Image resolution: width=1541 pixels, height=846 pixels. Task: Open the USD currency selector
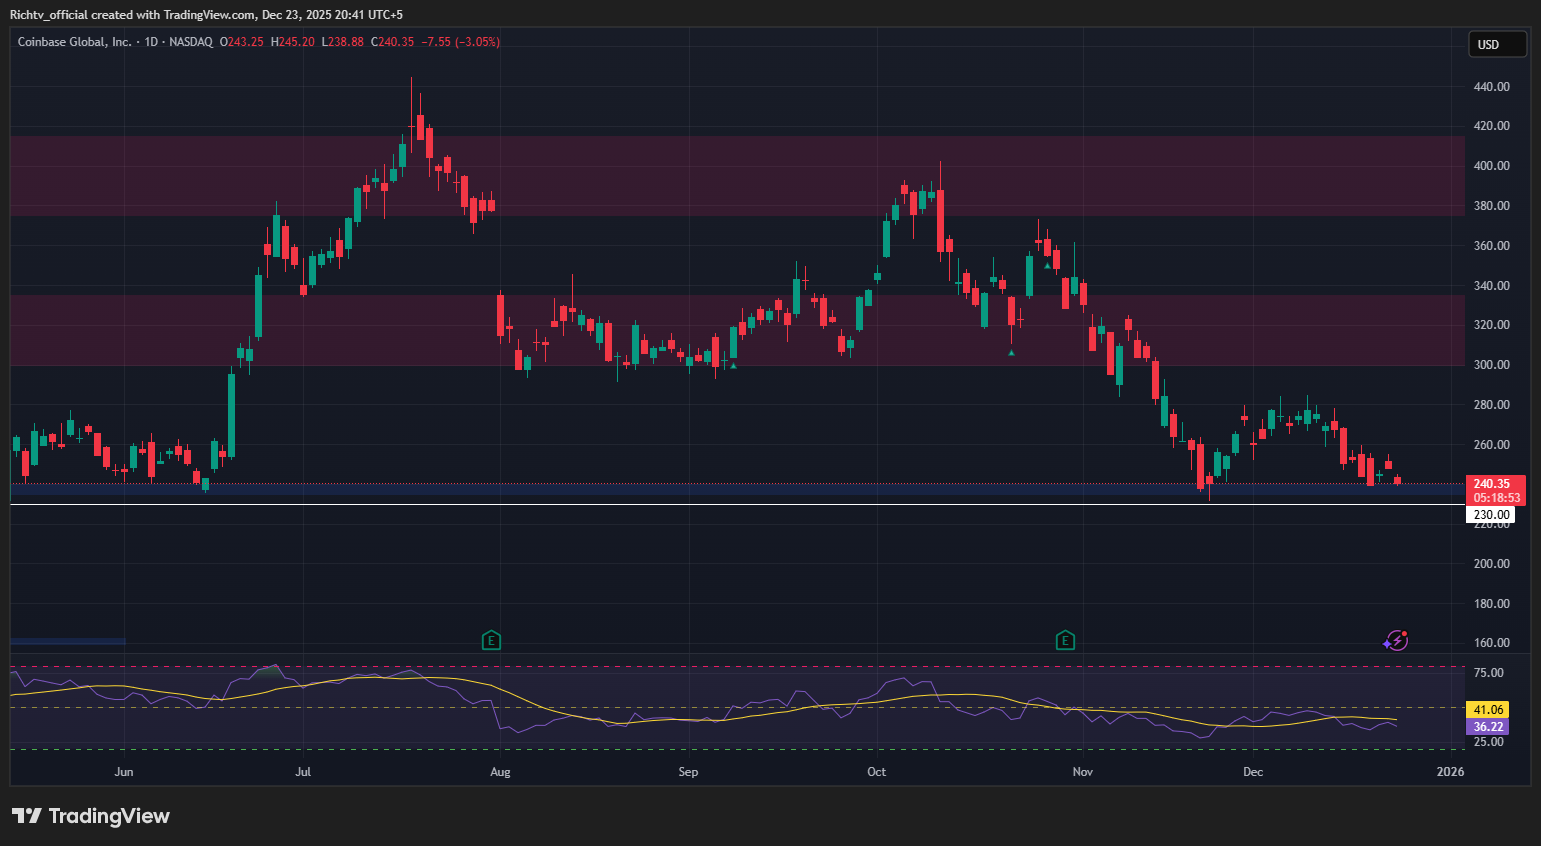tap(1496, 44)
